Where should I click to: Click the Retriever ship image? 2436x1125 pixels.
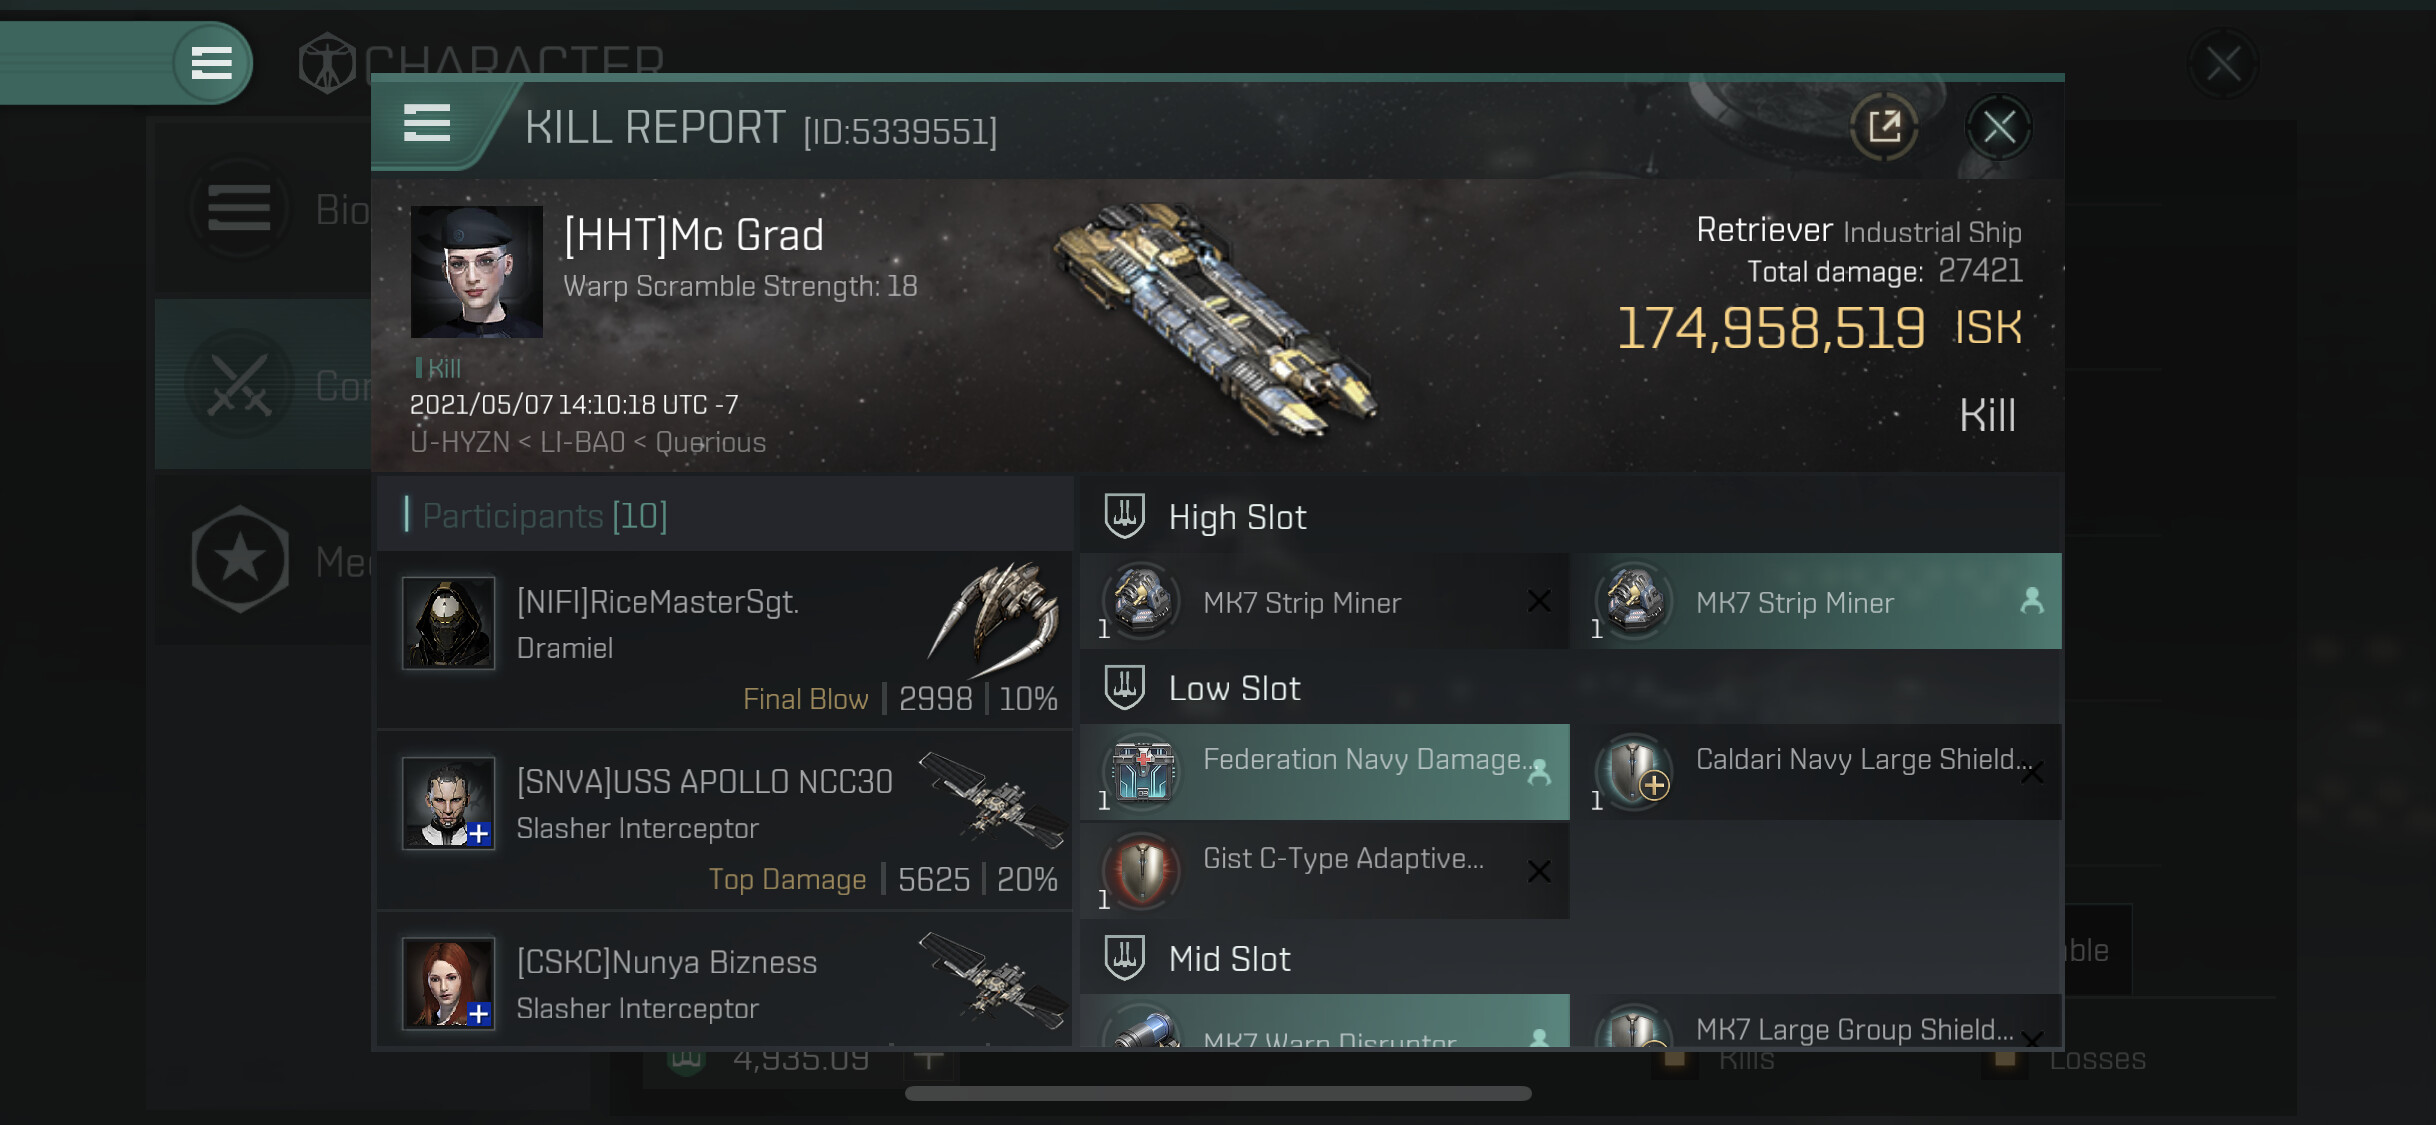click(x=1215, y=318)
